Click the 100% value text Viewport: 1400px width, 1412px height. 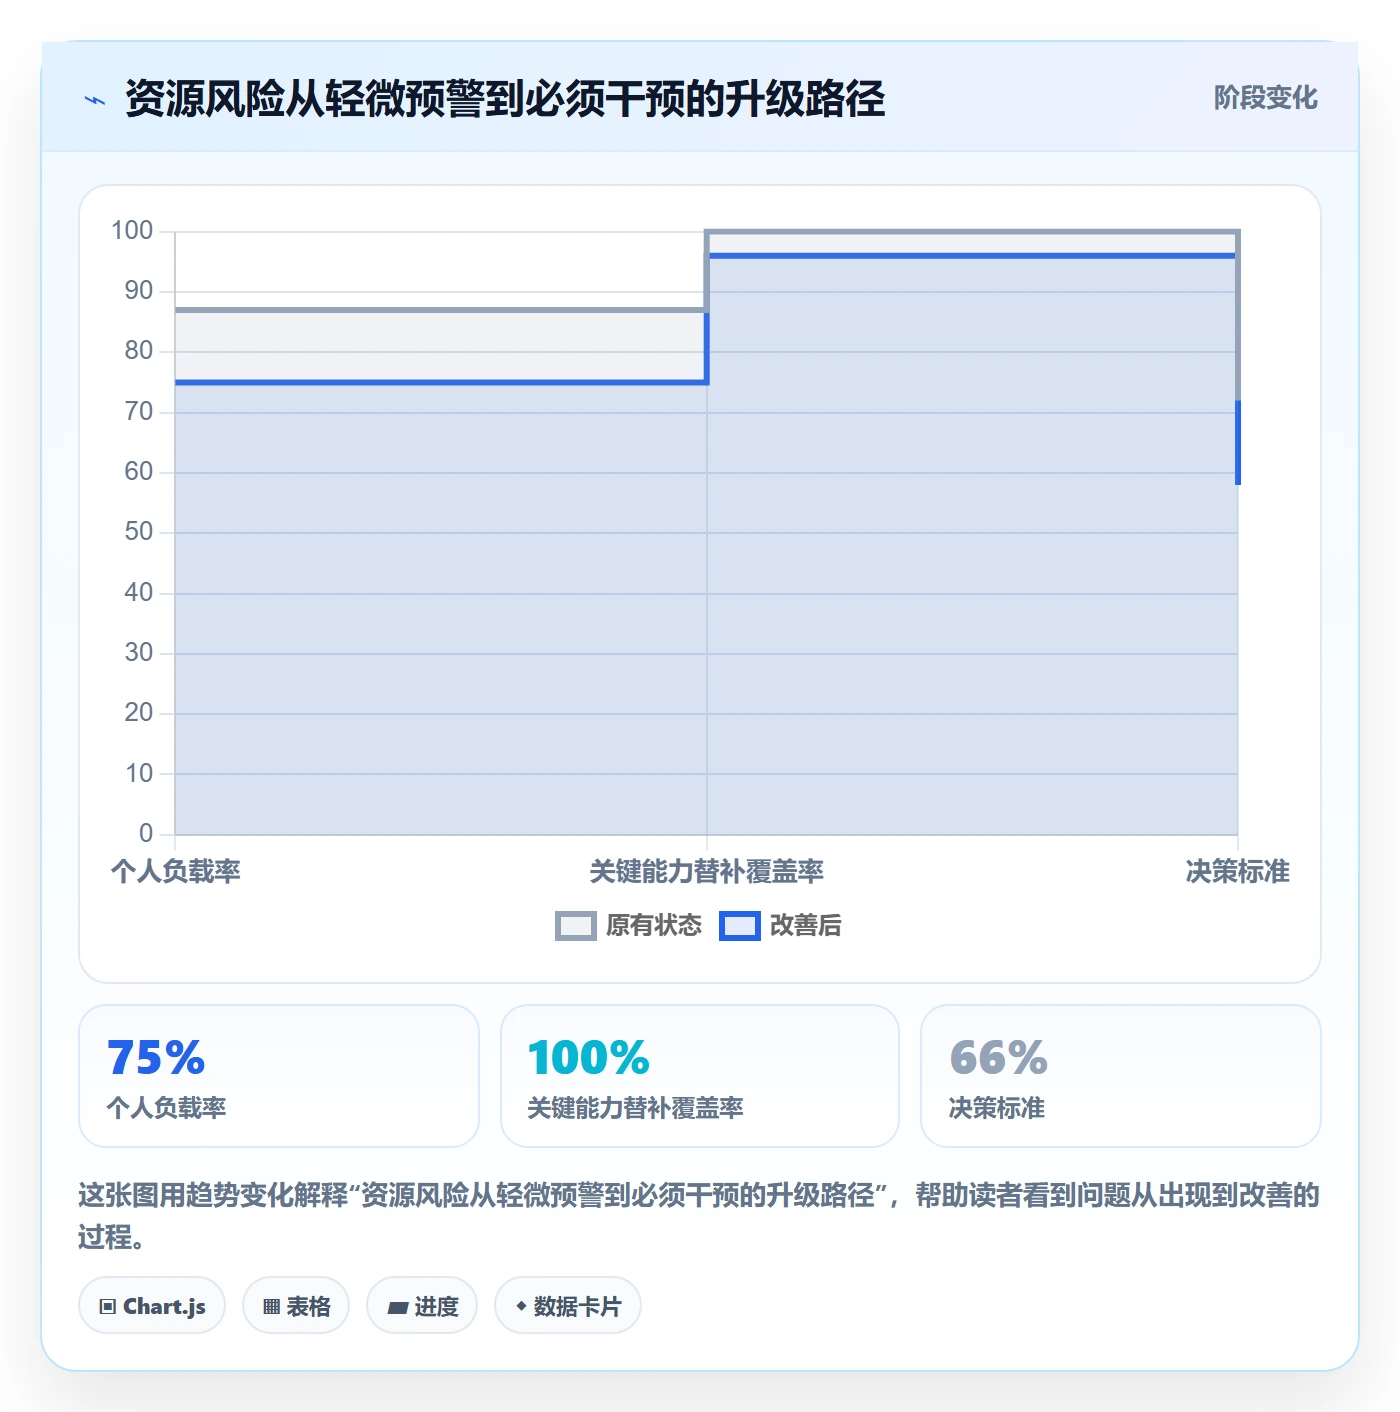click(x=589, y=1058)
